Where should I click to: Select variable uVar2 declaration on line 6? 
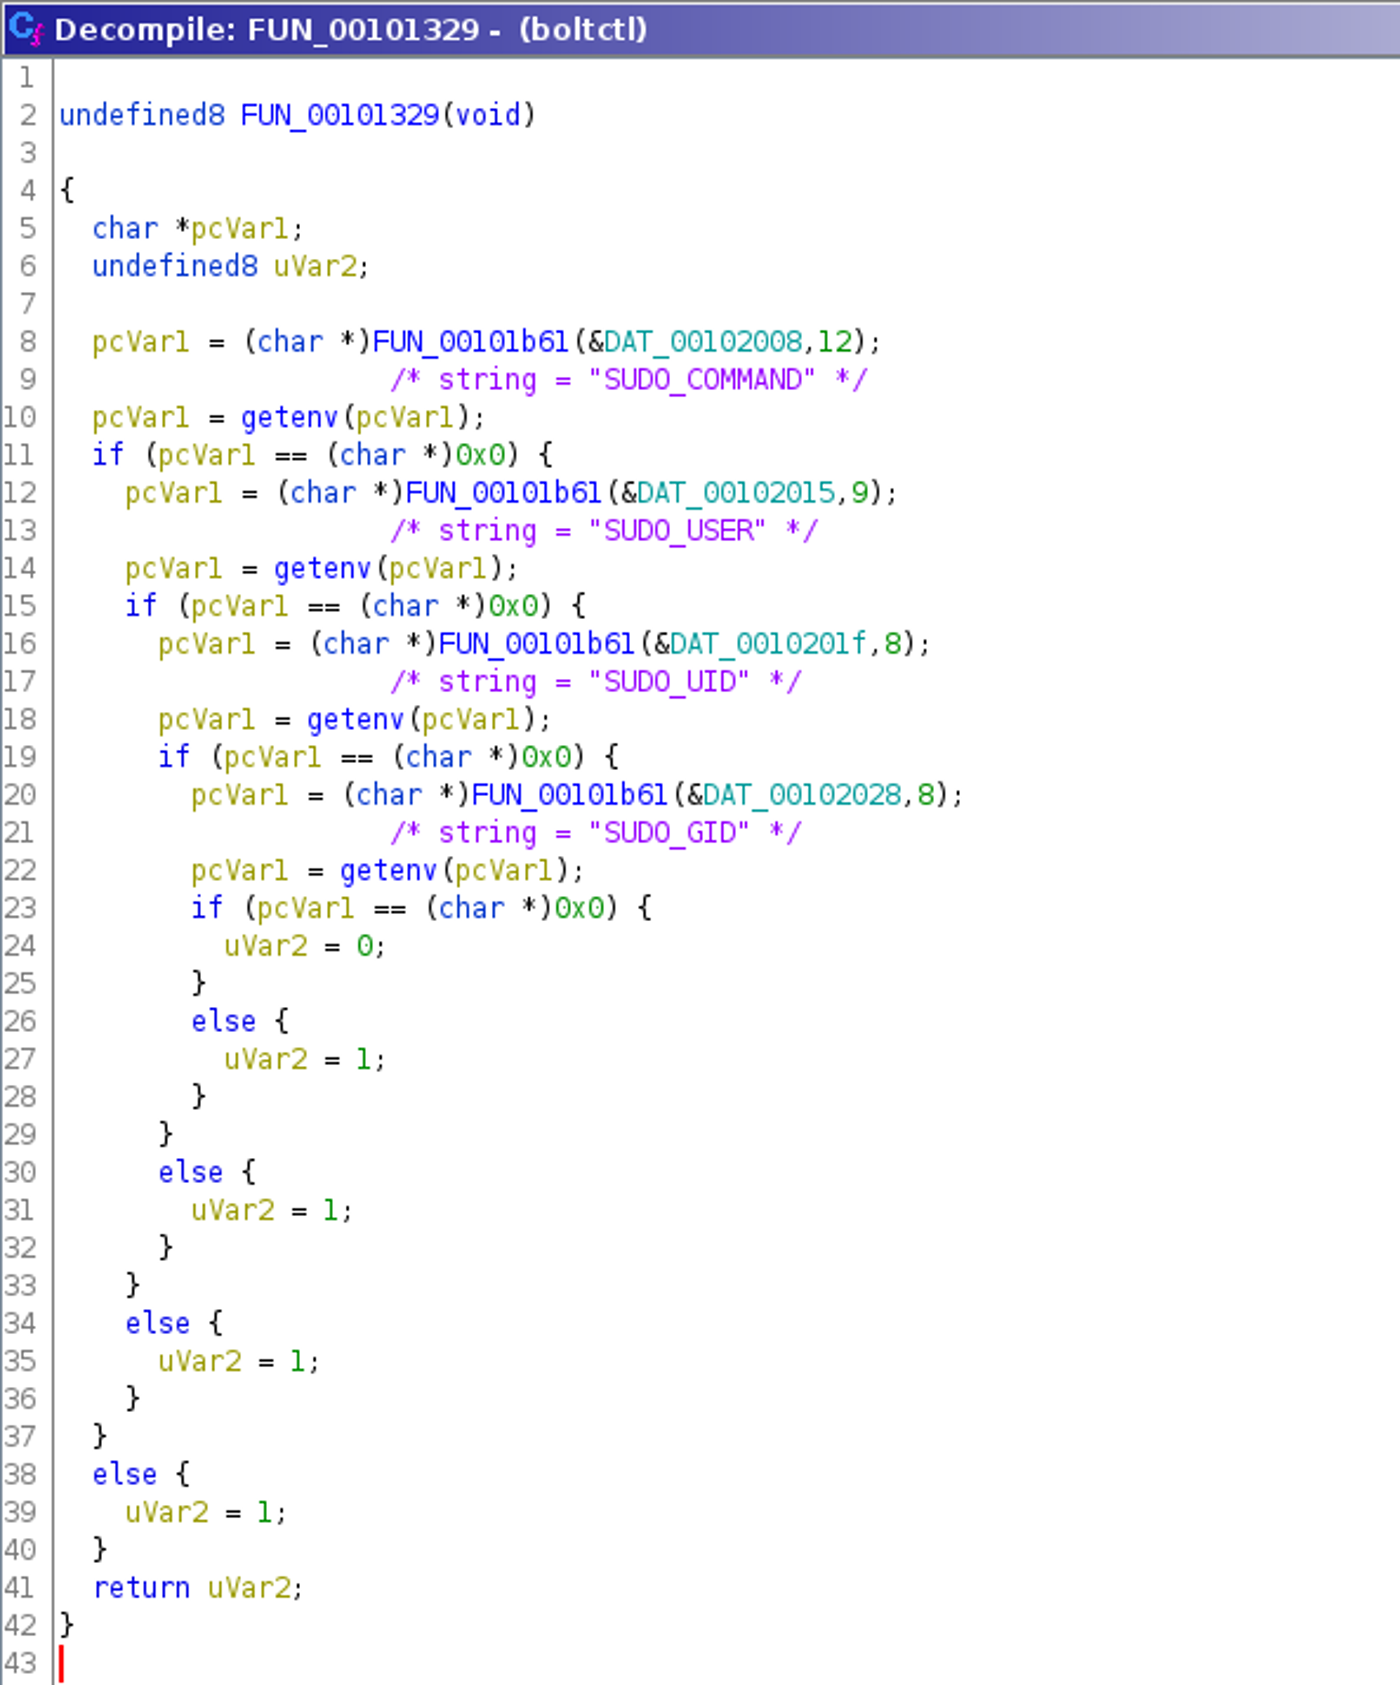click(315, 267)
